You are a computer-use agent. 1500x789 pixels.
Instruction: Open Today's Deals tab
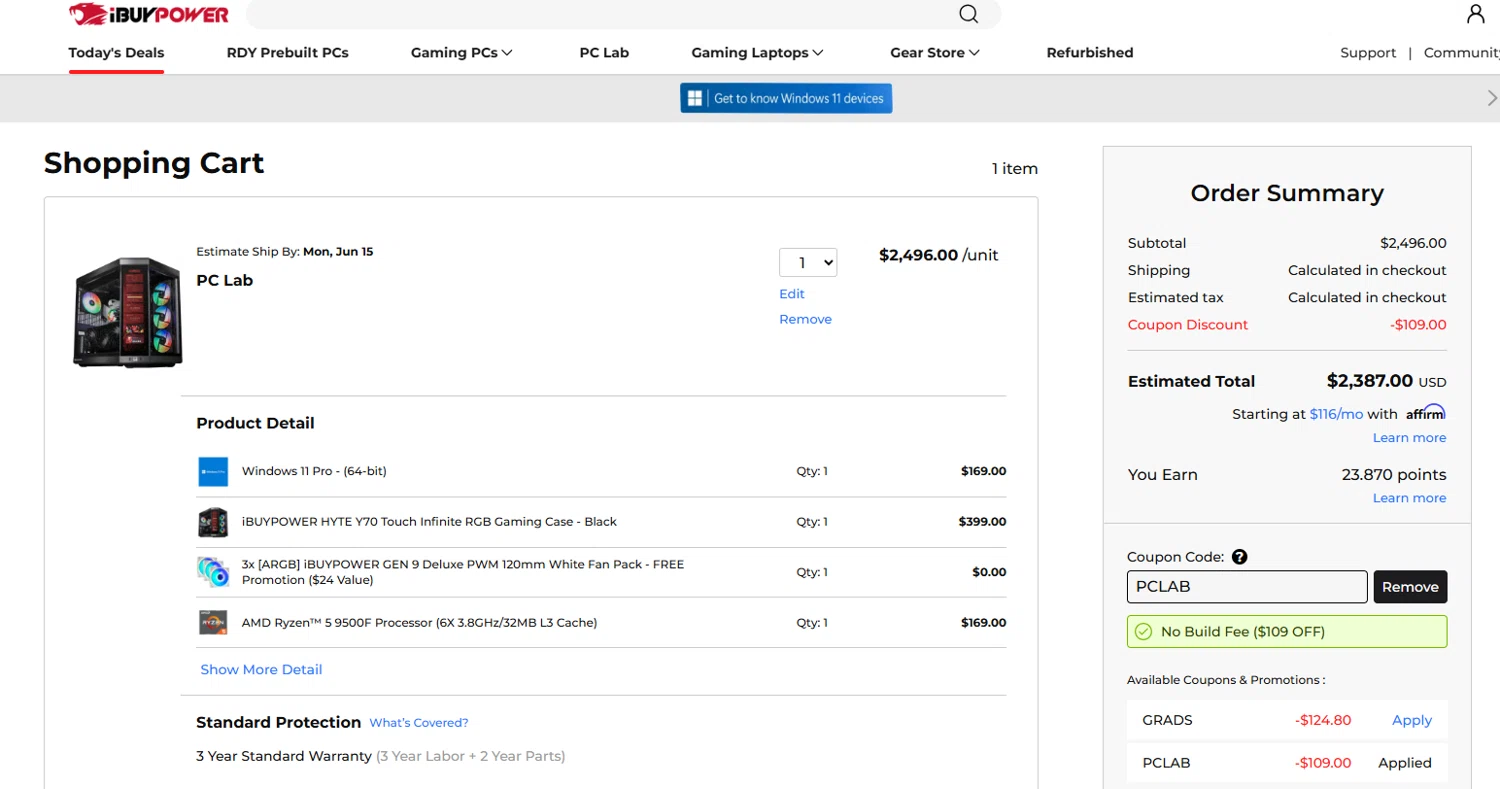116,53
